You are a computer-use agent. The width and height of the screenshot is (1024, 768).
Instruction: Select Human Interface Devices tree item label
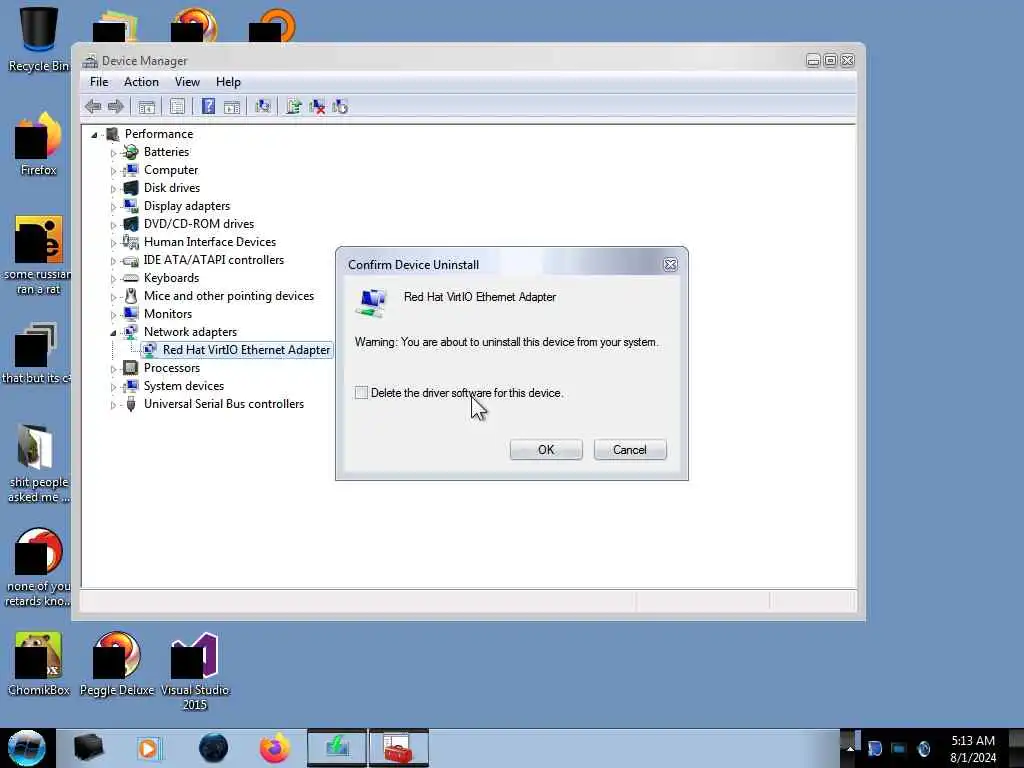click(210, 242)
